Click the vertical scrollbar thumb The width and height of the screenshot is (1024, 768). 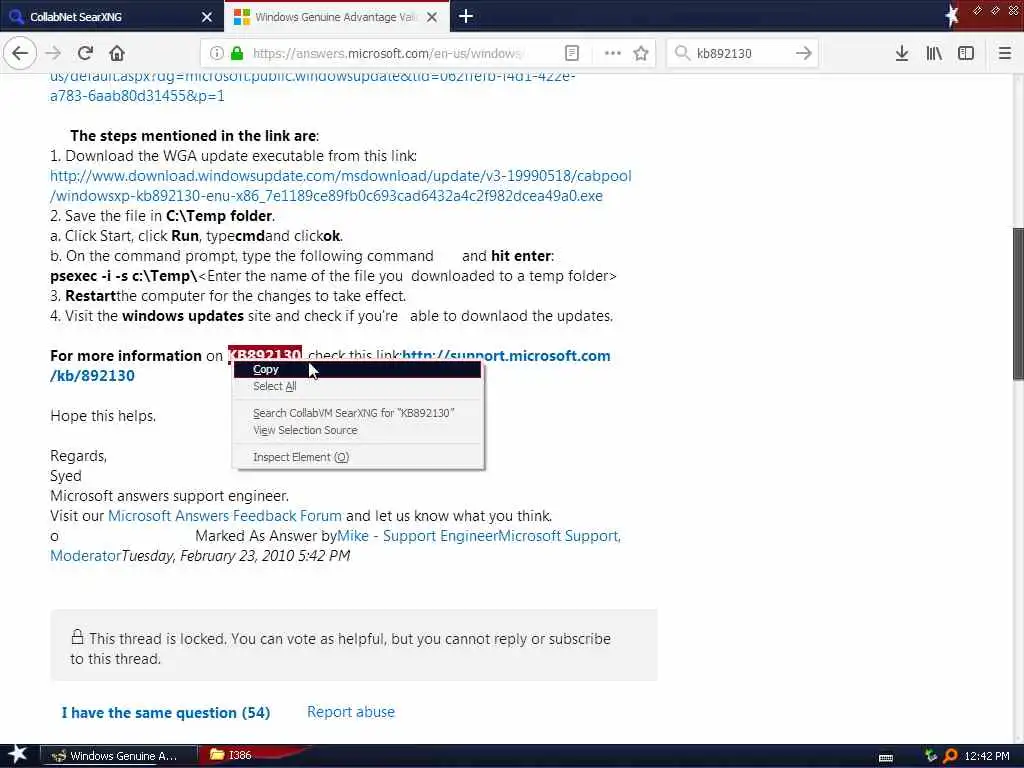pyautogui.click(x=1017, y=303)
